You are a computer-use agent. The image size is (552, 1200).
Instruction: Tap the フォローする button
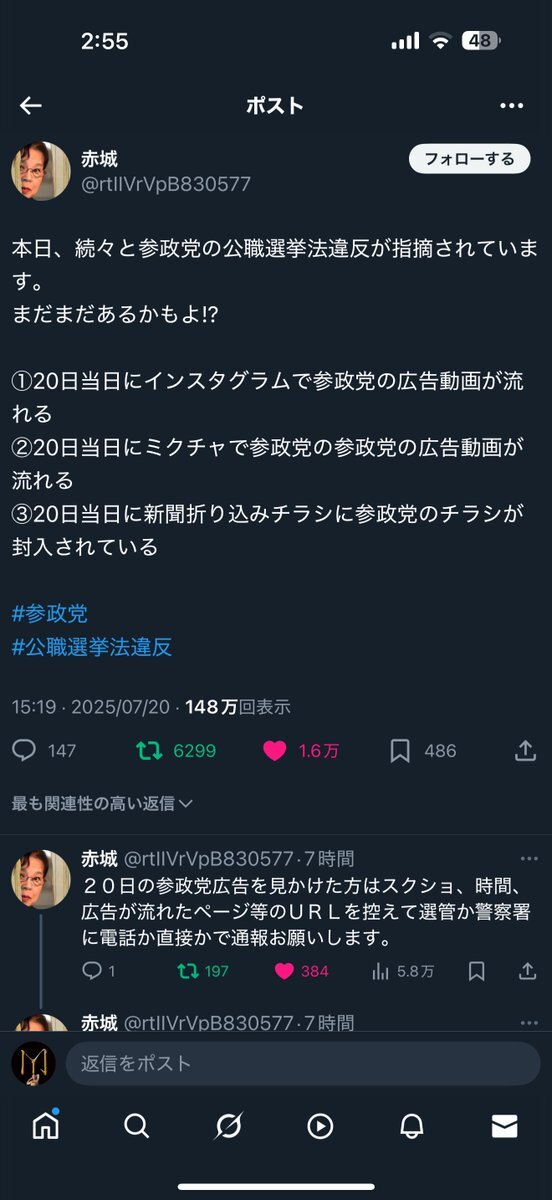tap(469, 159)
